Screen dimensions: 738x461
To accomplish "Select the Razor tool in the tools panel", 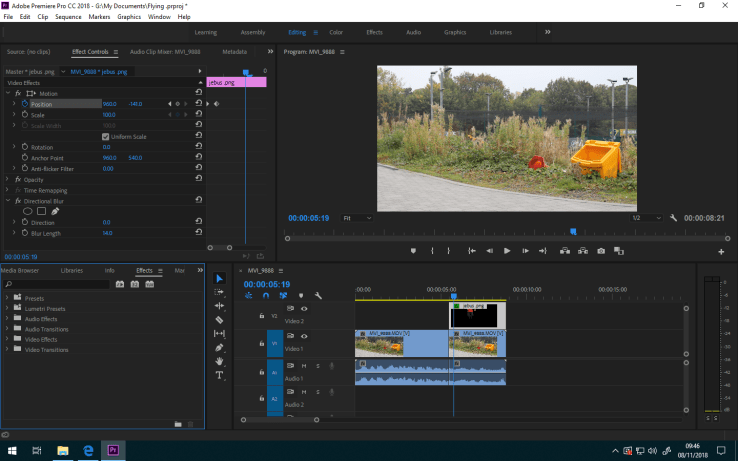I will pyautogui.click(x=220, y=320).
